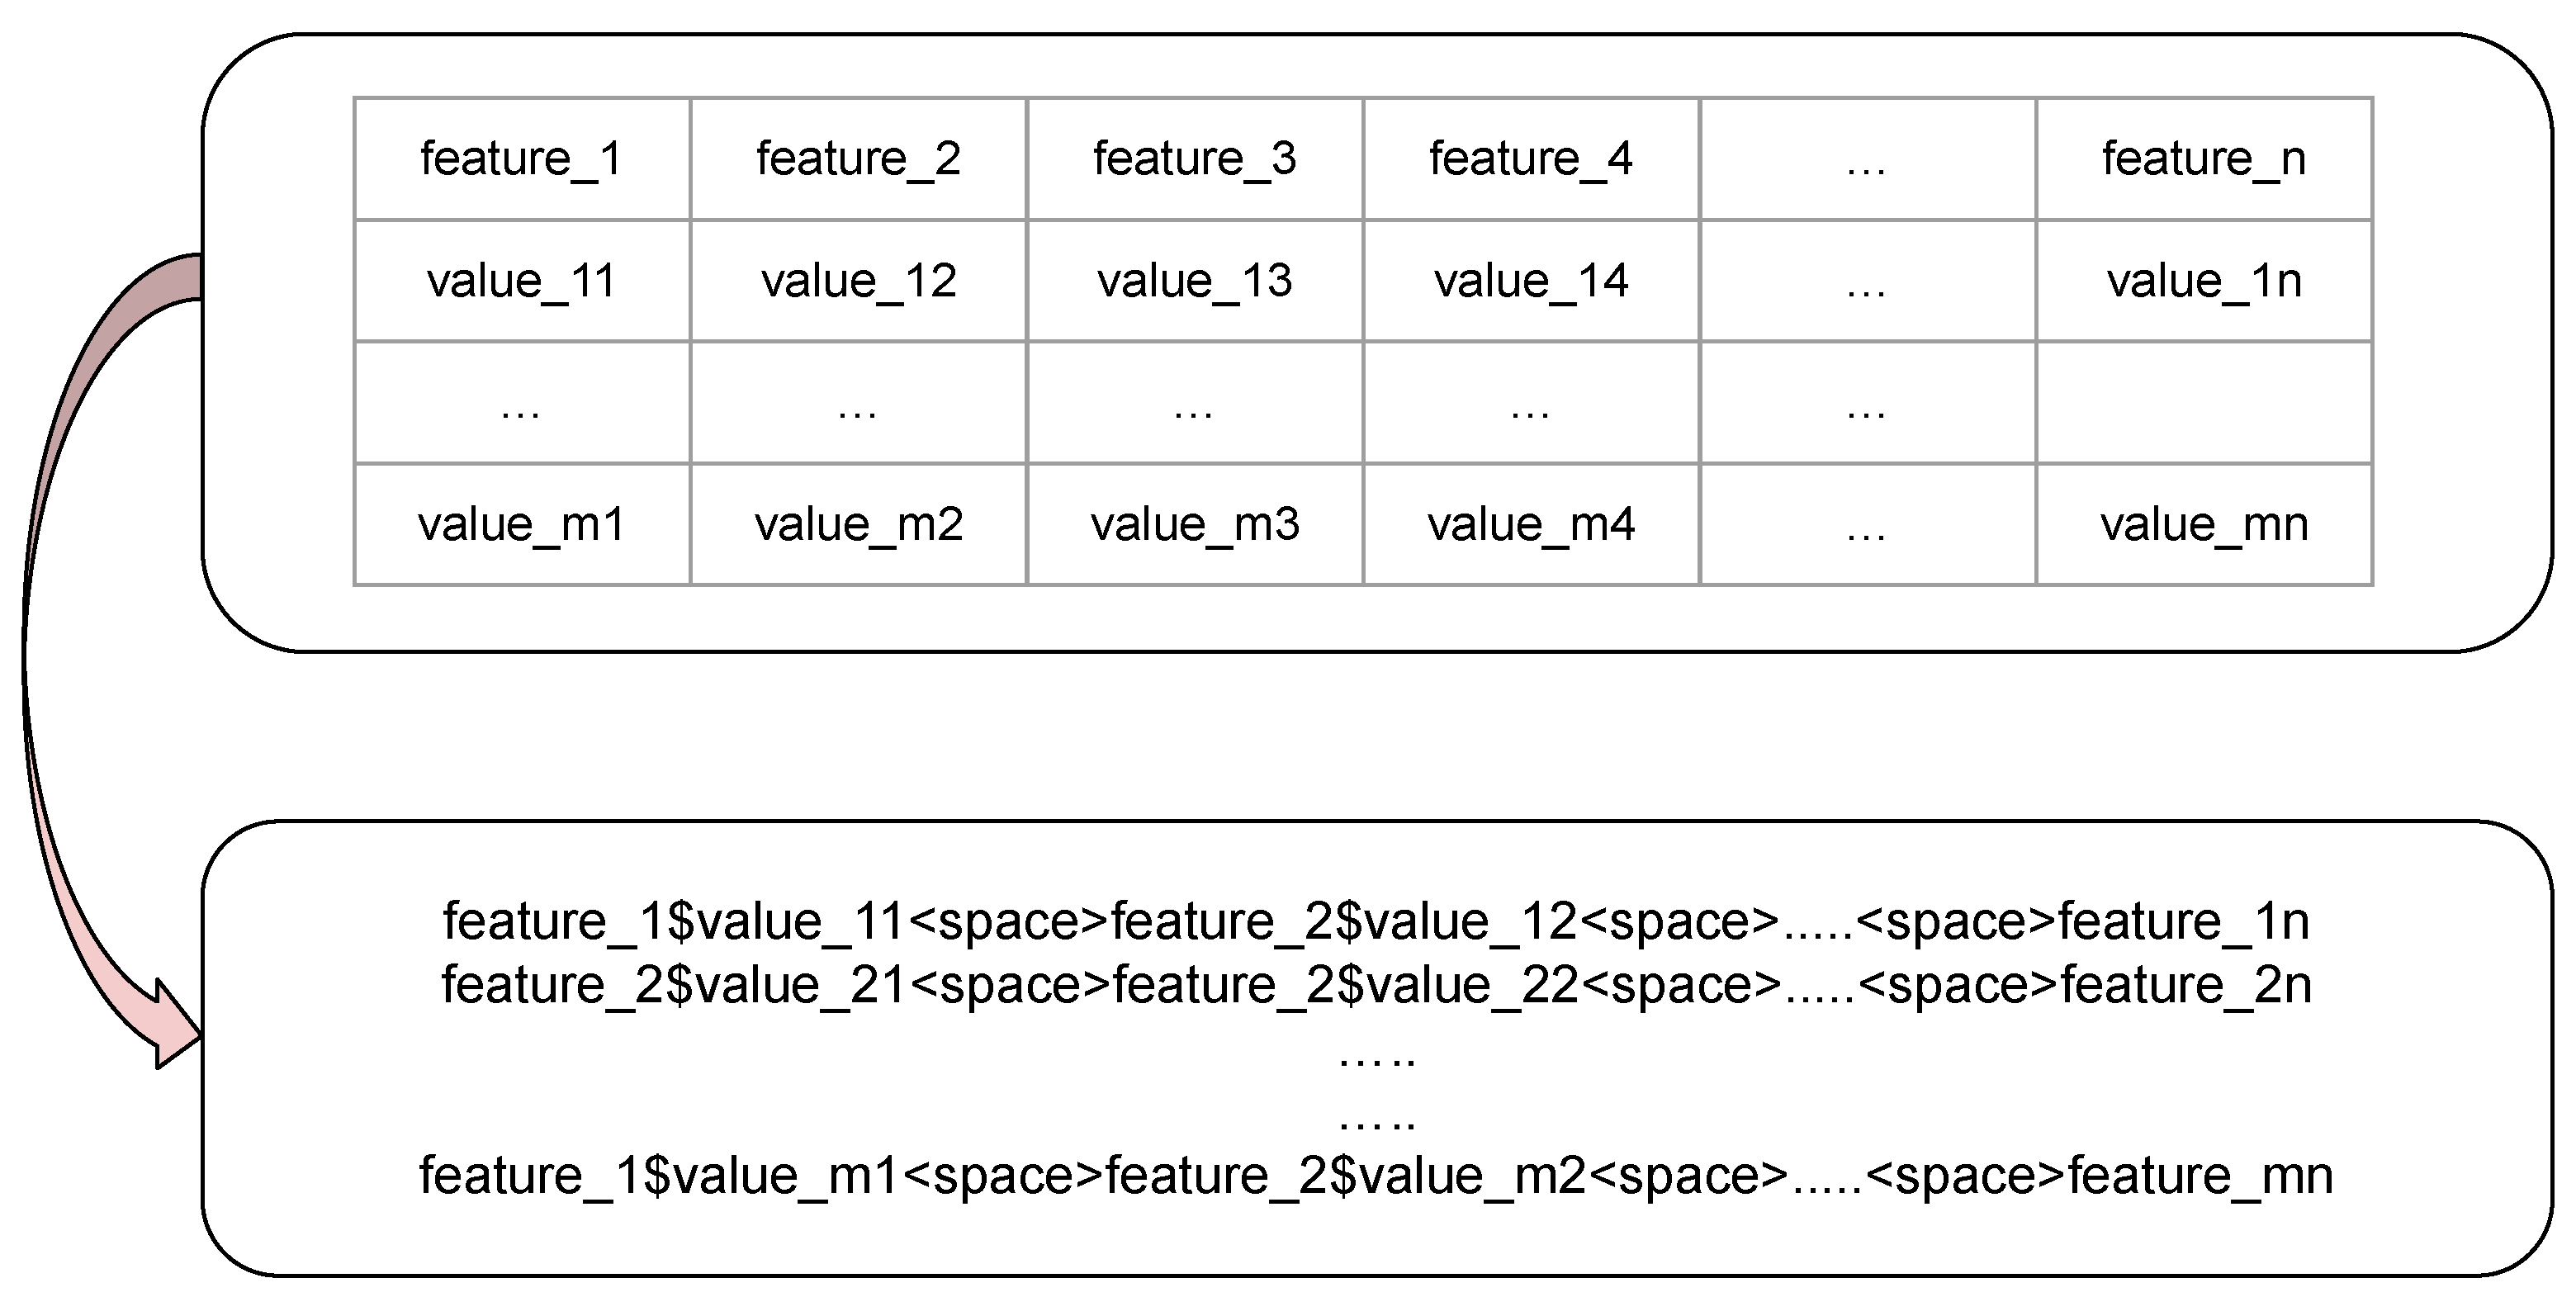Click the text line starting feature_1$value_11

point(1376,921)
